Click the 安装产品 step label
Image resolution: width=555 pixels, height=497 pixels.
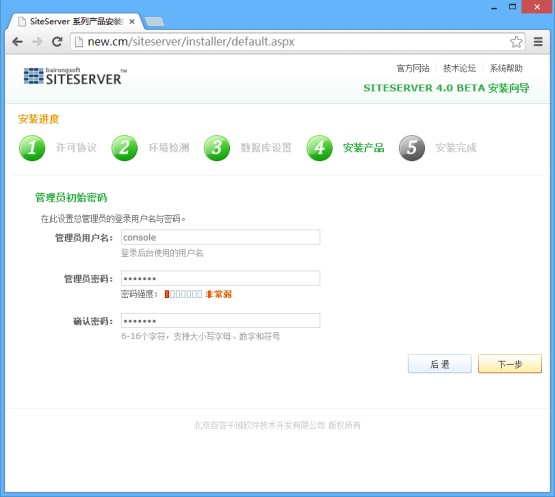coord(364,148)
